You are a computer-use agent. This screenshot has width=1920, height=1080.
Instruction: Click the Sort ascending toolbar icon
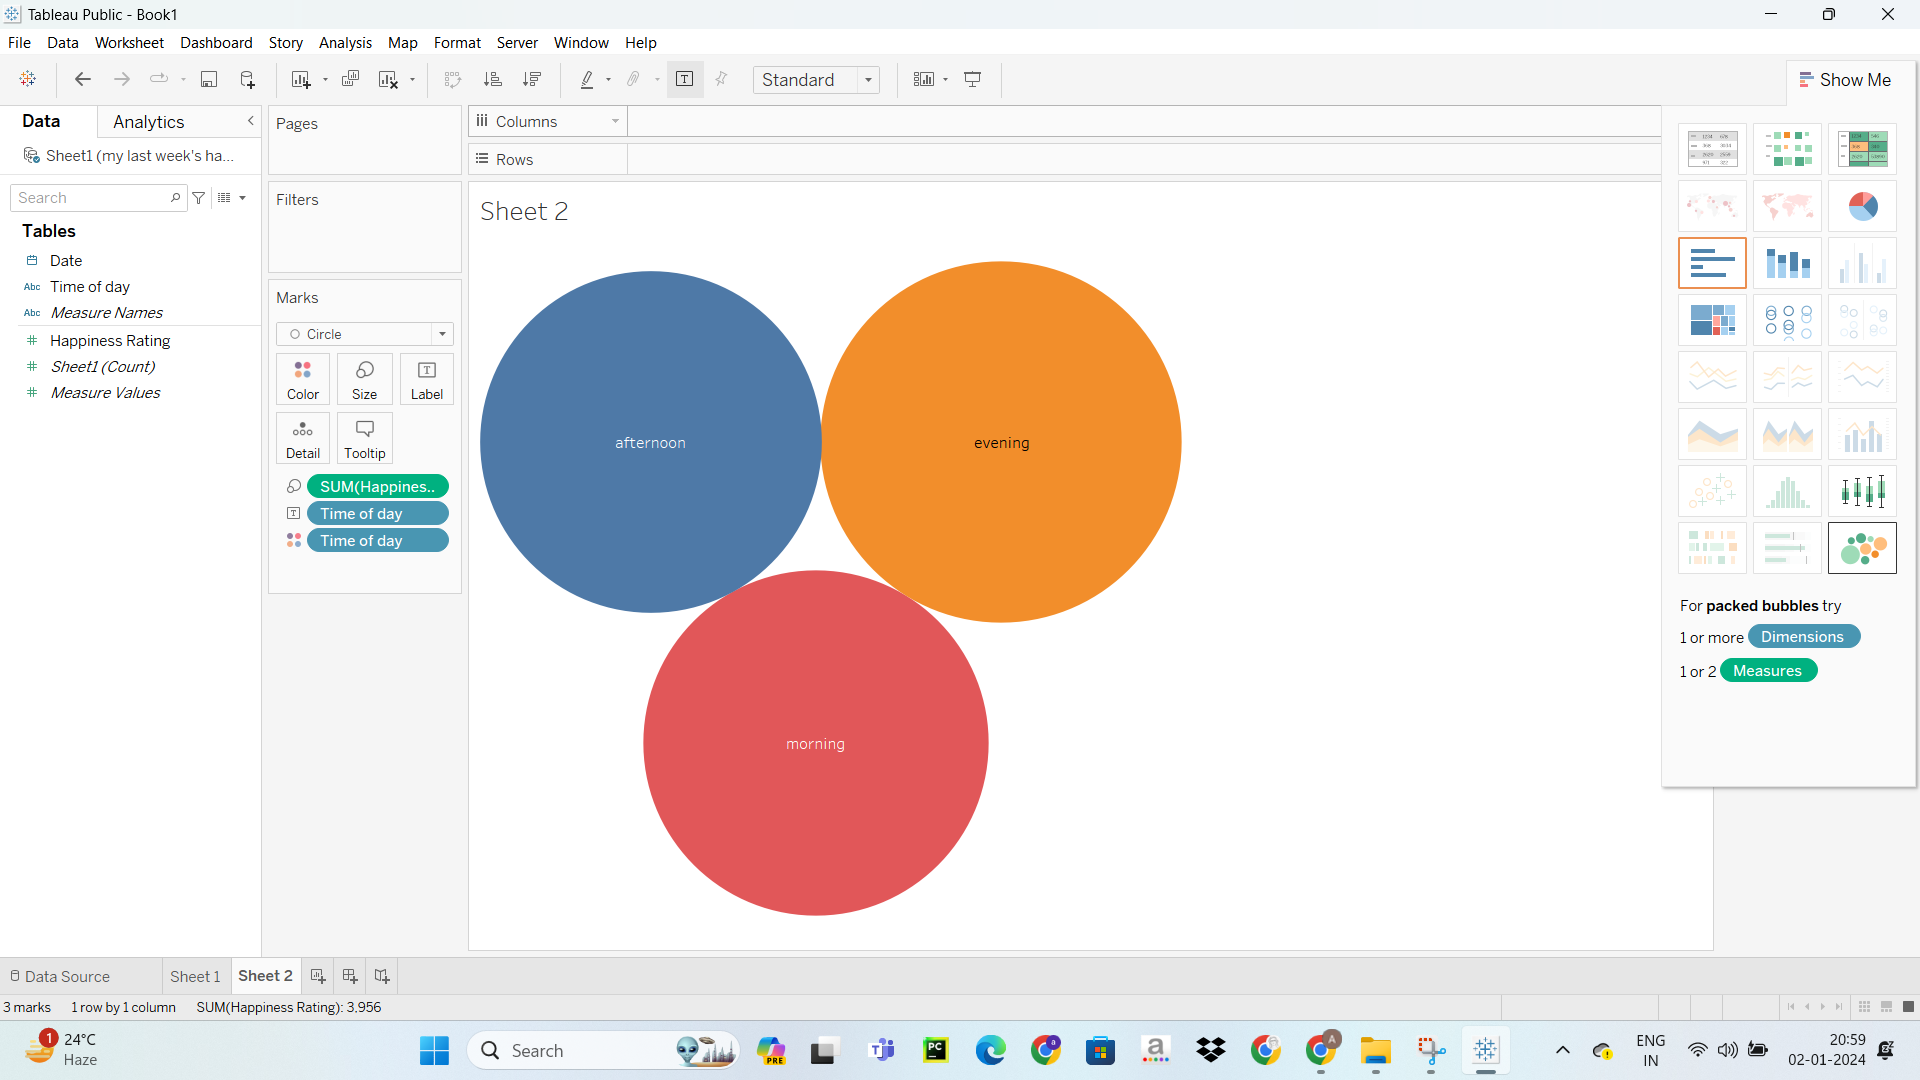click(x=493, y=79)
